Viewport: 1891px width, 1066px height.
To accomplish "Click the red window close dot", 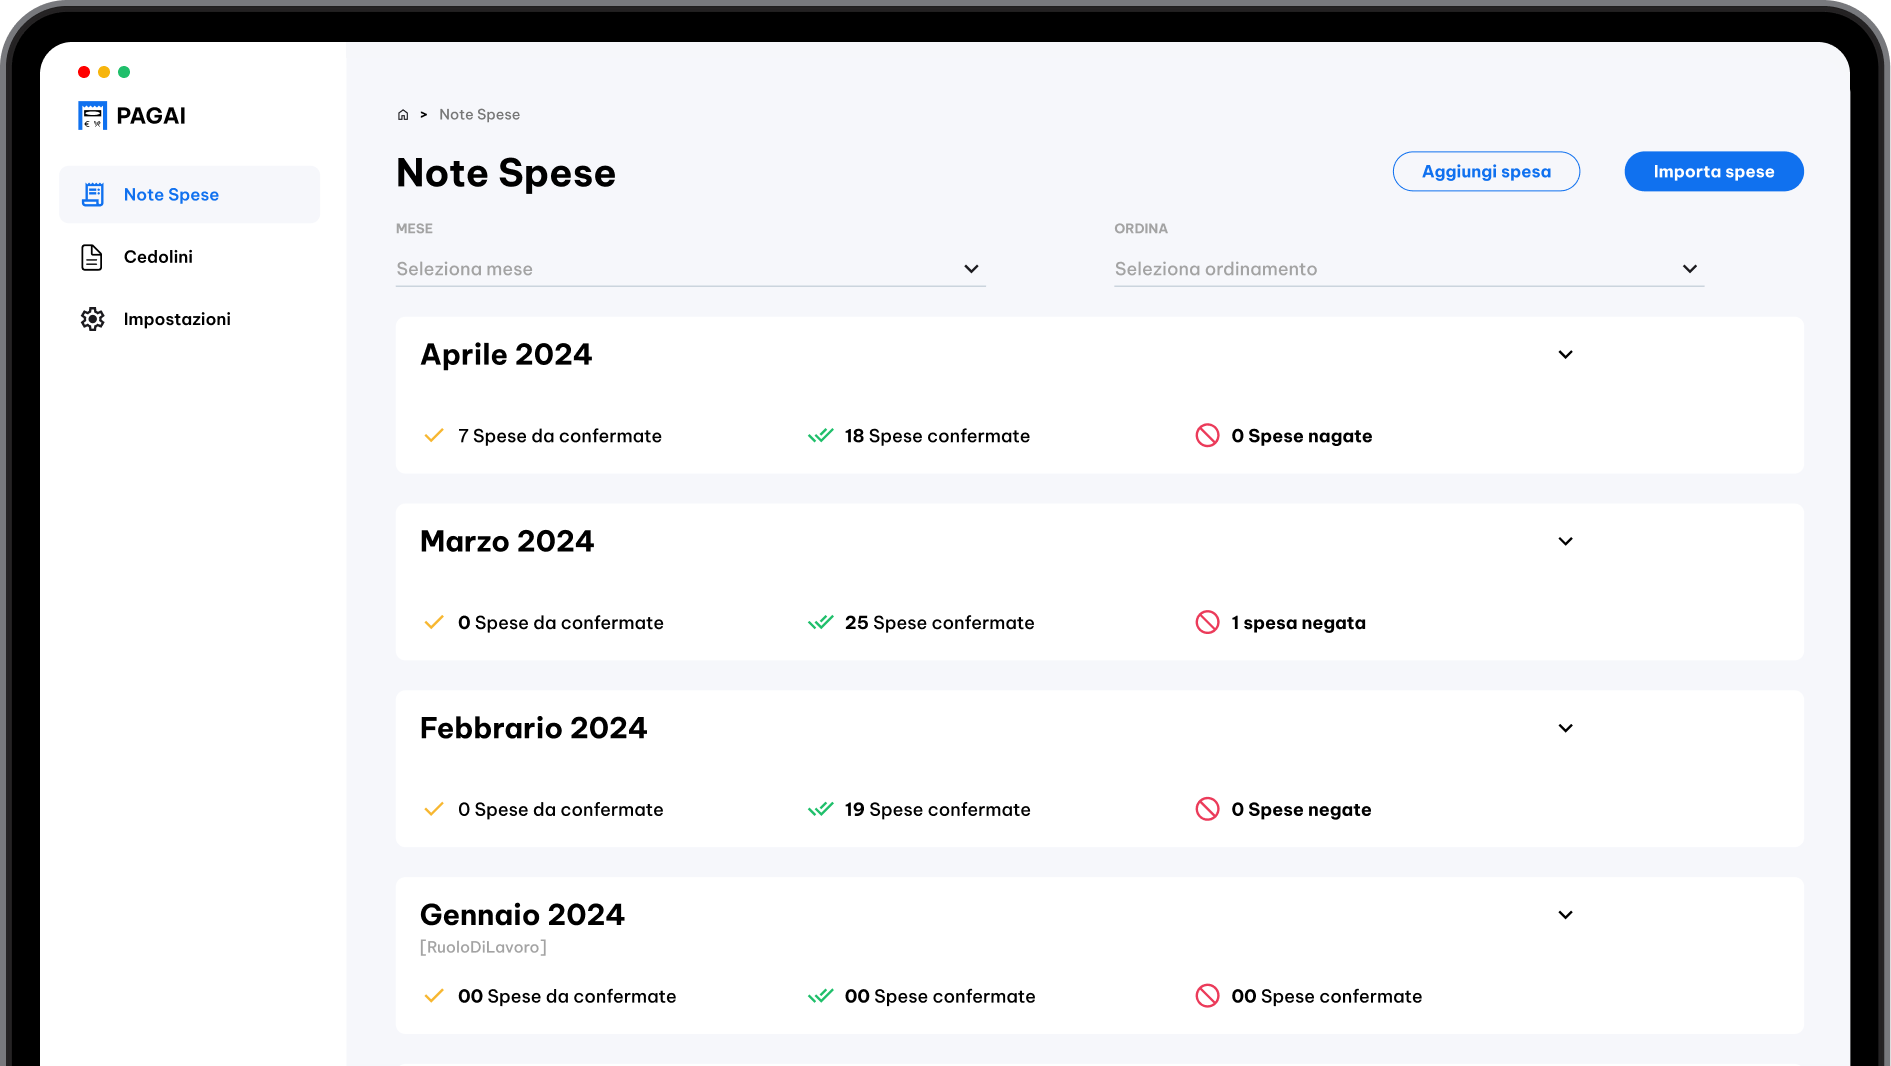I will pyautogui.click(x=84, y=72).
